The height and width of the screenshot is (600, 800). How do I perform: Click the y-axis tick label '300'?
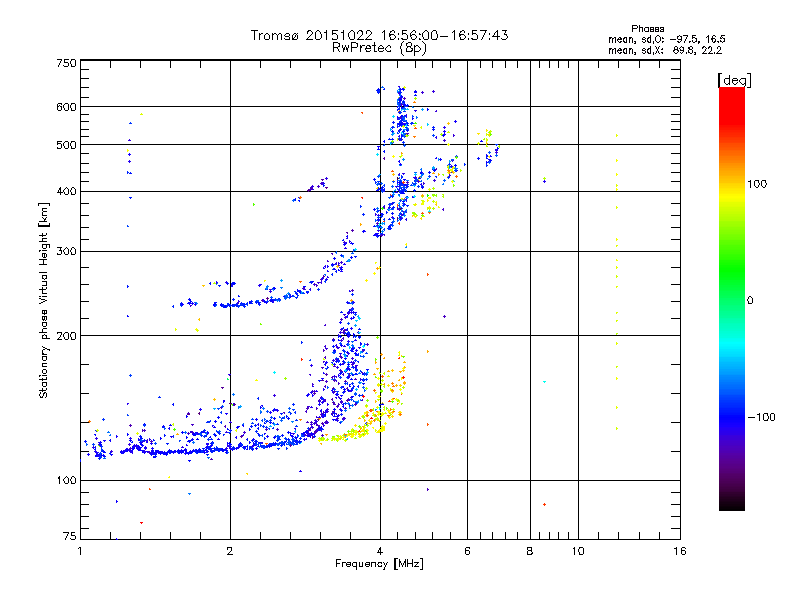pyautogui.click(x=66, y=251)
